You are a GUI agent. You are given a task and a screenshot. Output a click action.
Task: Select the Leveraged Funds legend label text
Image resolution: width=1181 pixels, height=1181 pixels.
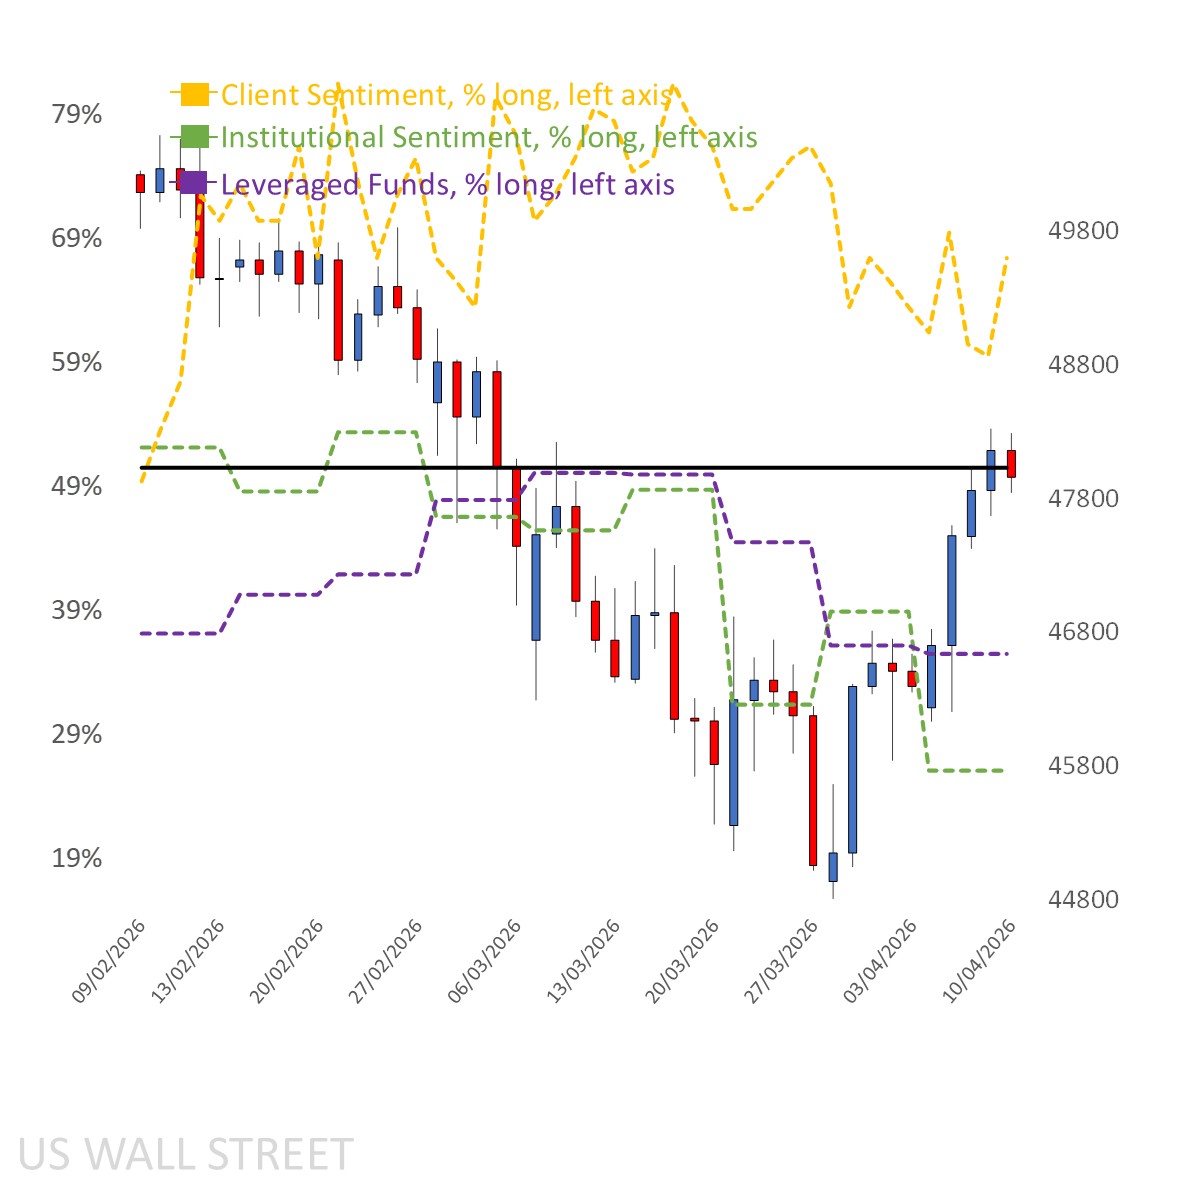tap(447, 184)
